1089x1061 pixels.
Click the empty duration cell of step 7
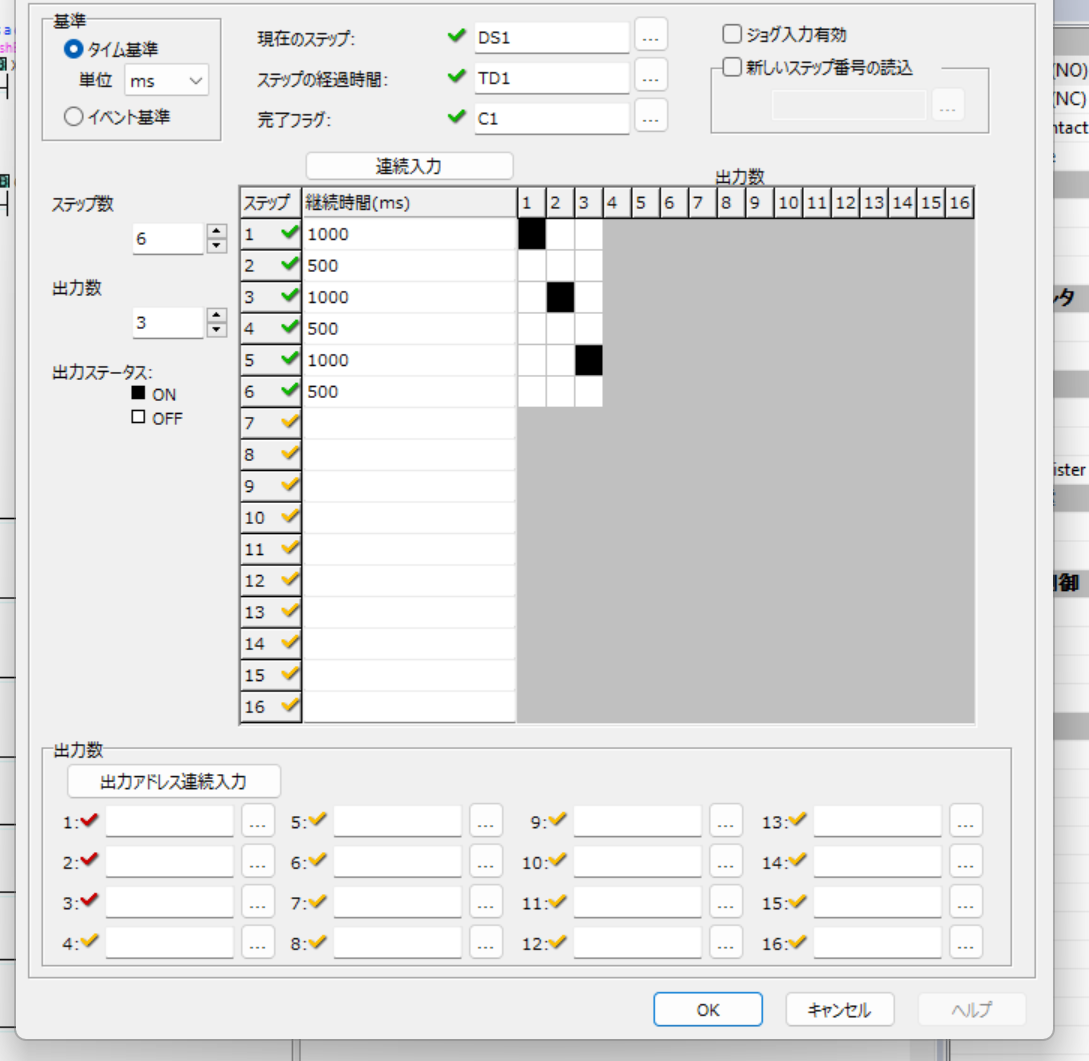(409, 424)
